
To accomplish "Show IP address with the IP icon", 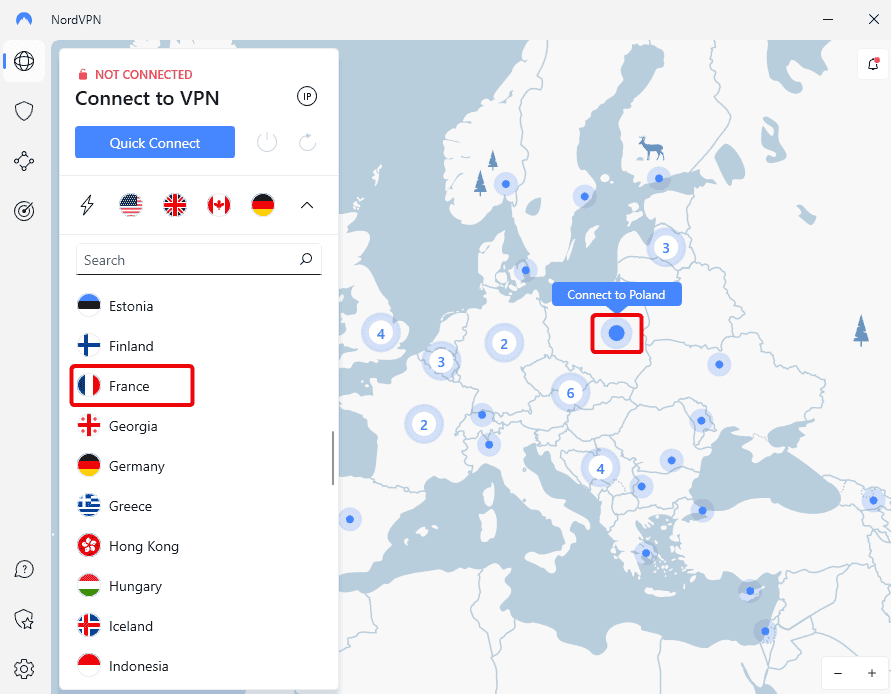I will (x=307, y=97).
